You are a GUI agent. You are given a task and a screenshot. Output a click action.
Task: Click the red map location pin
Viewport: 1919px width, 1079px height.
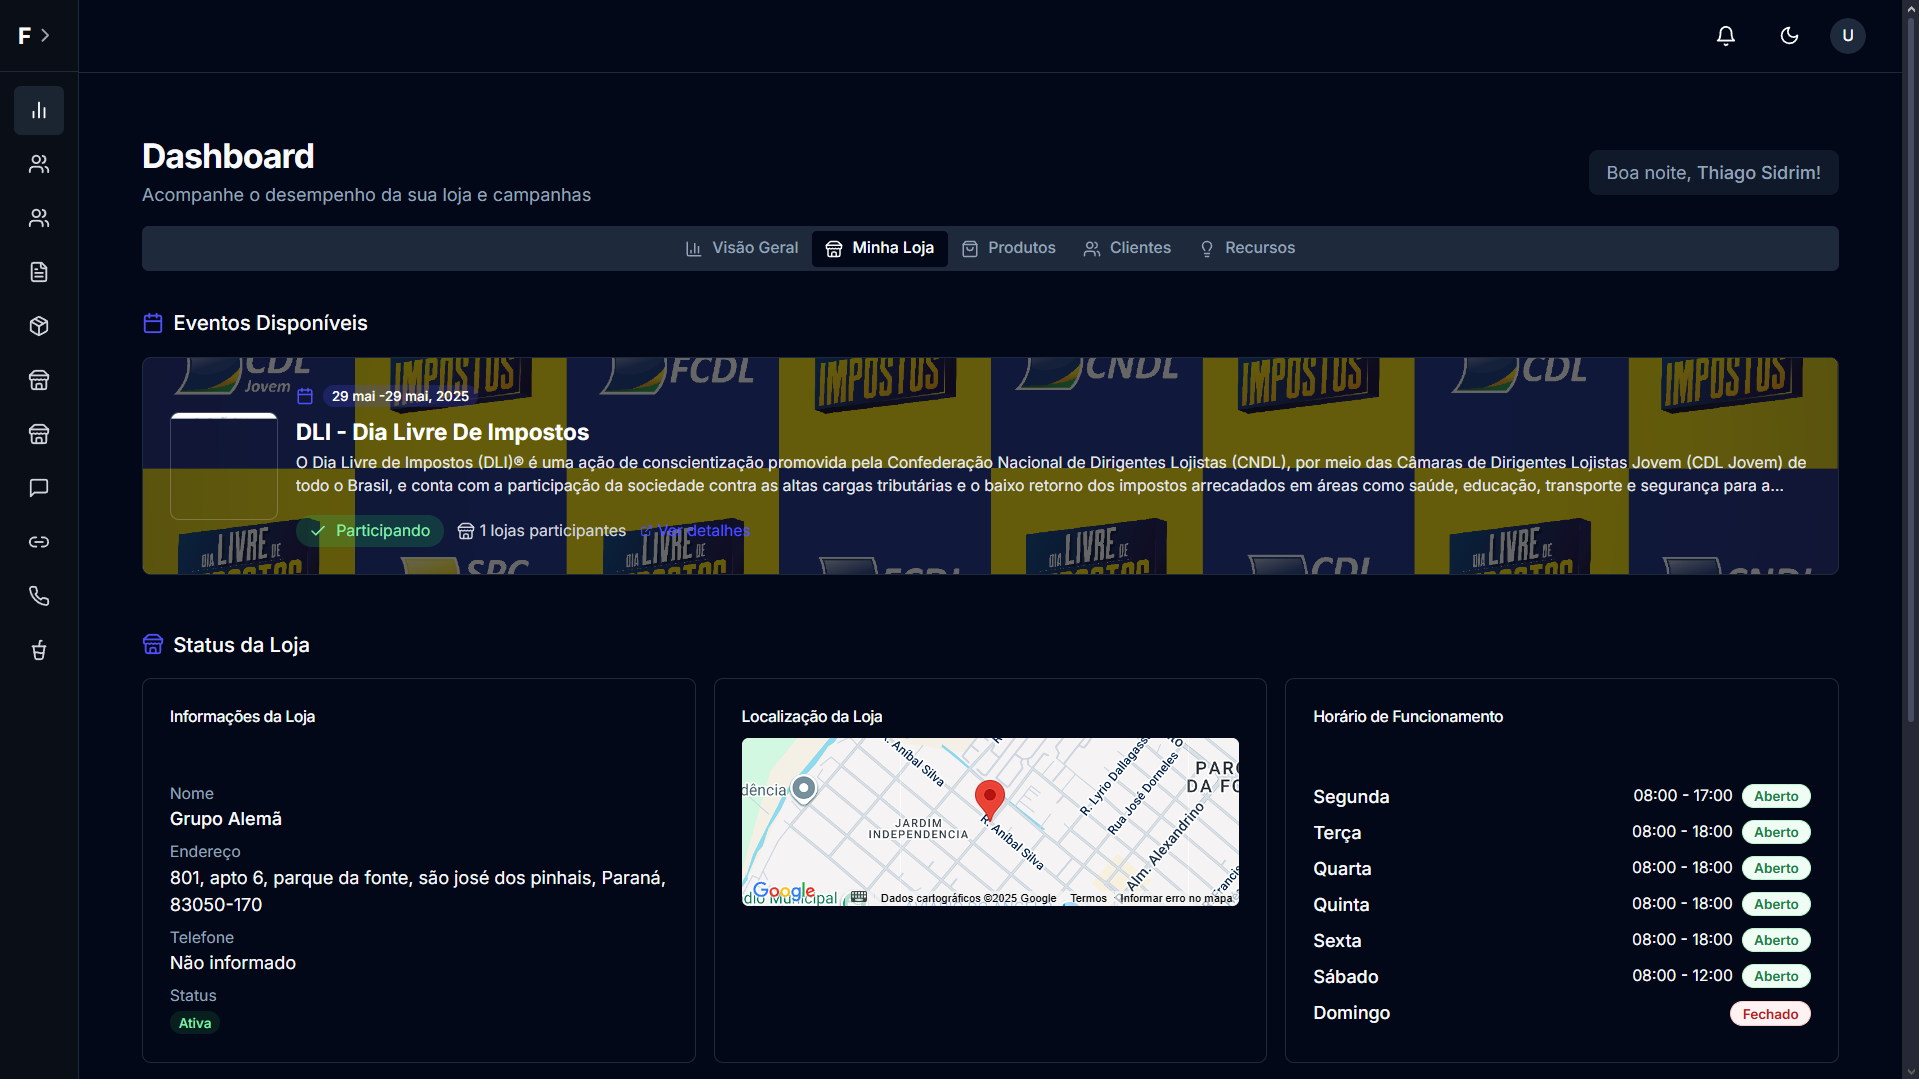click(x=989, y=799)
